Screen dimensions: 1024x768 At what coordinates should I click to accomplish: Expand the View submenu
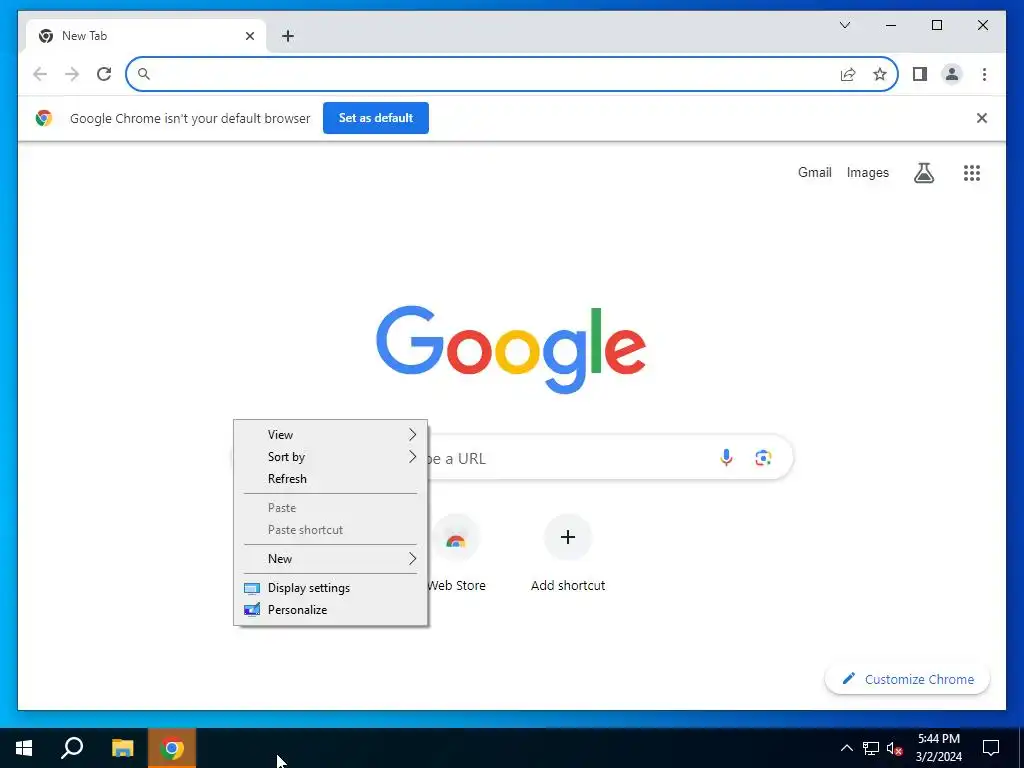(x=330, y=435)
